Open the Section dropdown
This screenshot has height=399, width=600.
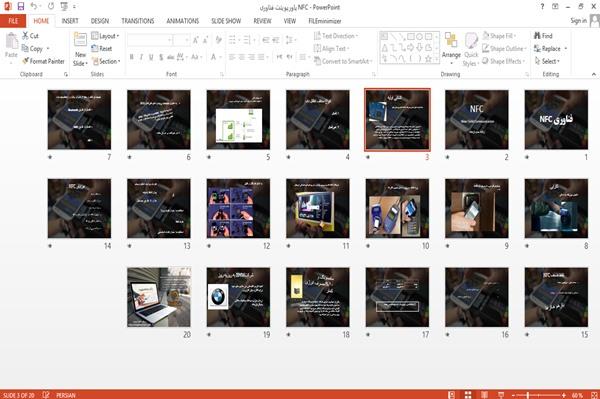coord(106,61)
